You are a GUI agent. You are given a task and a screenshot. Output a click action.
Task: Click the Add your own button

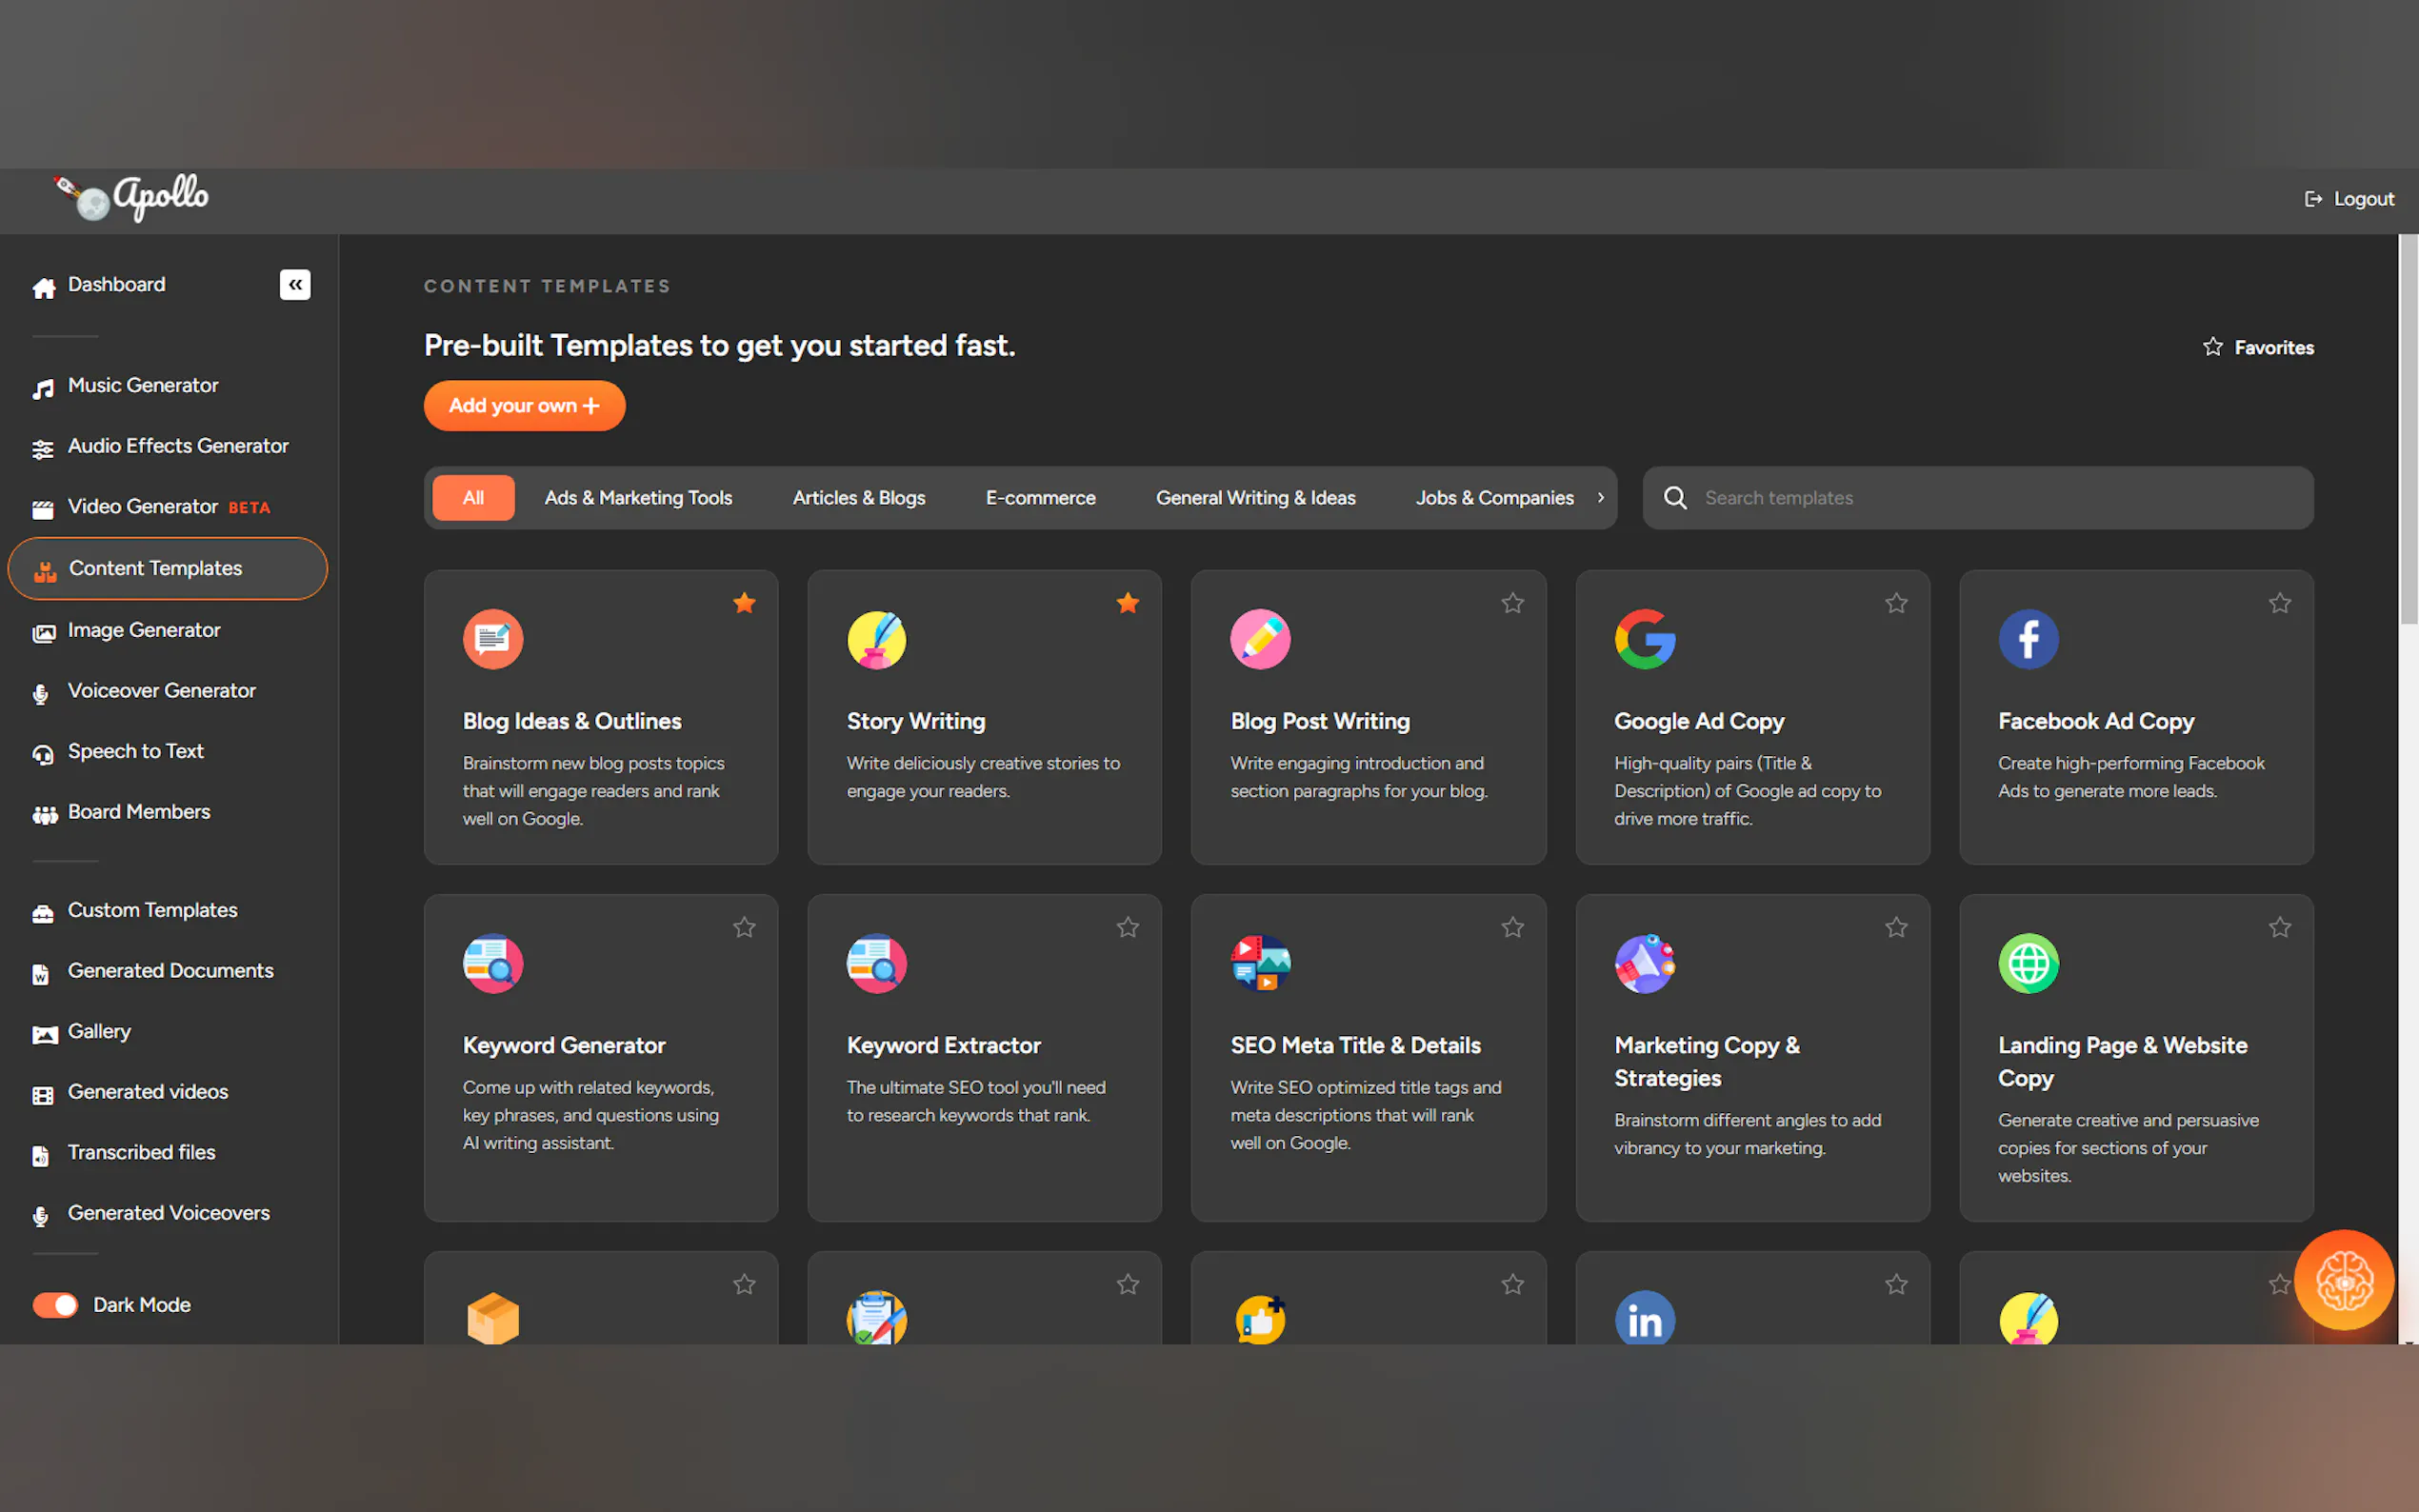point(524,406)
